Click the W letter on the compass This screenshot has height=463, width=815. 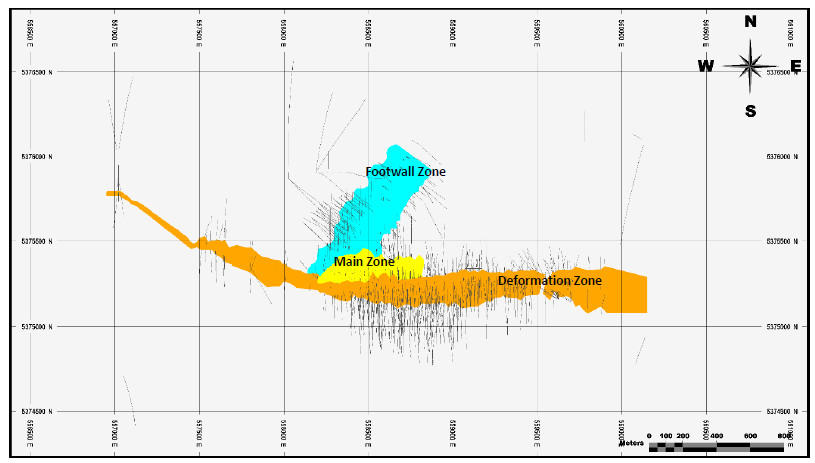(x=706, y=66)
